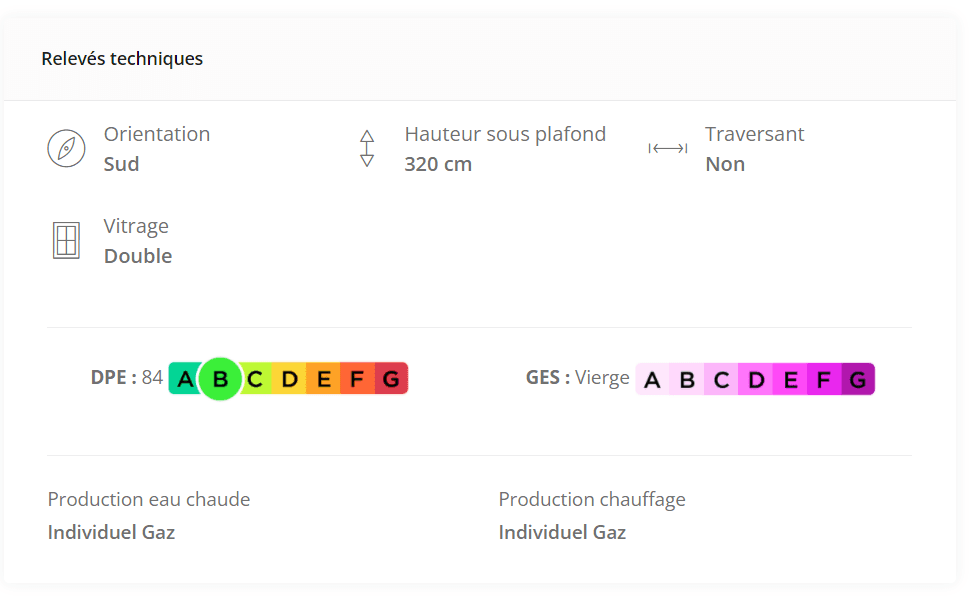
Task: Click the Relevés techniques section header
Action: pos(122,58)
